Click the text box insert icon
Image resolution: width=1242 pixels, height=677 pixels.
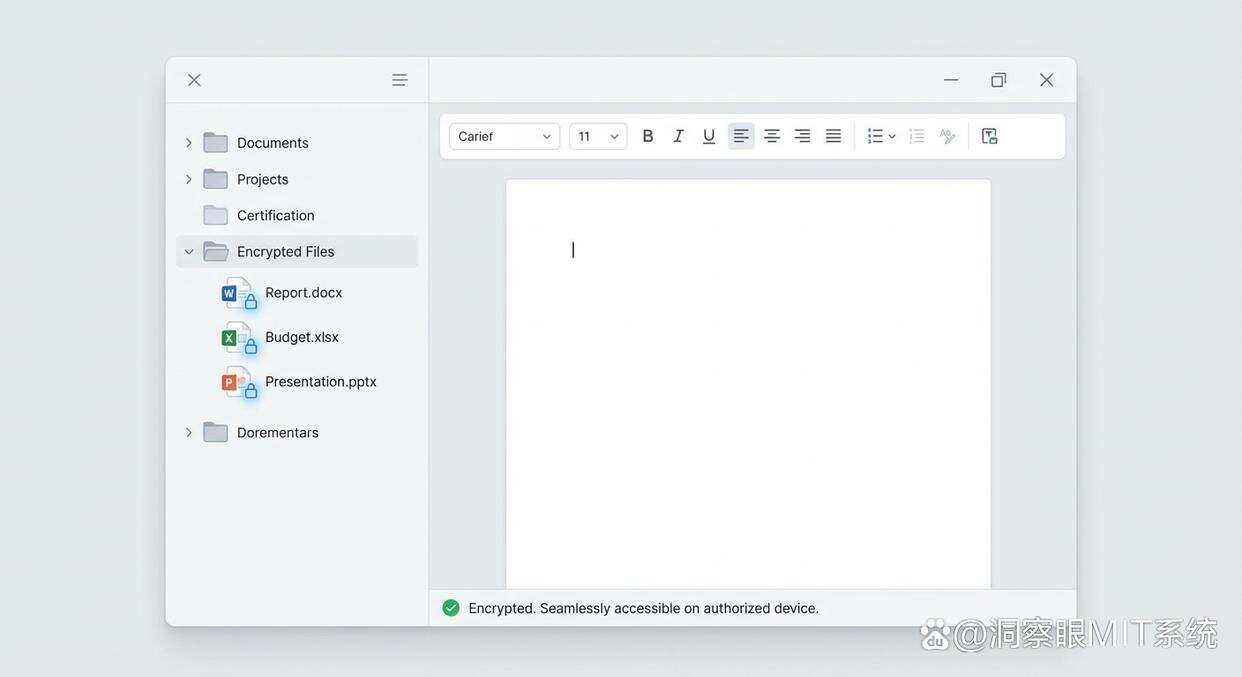[x=989, y=136]
